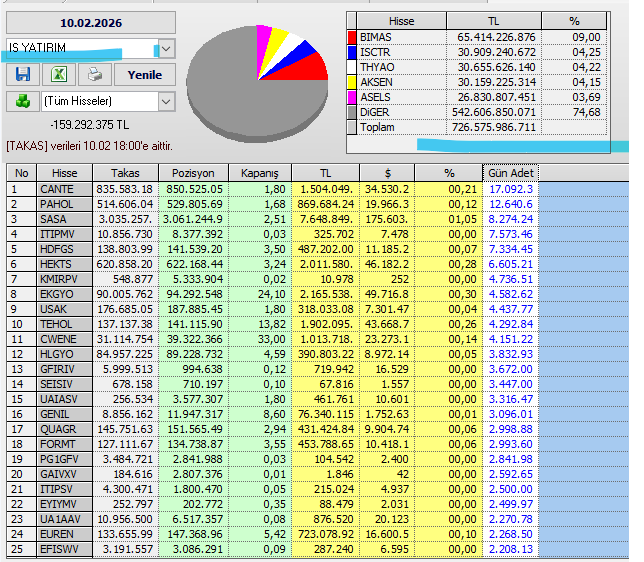
Task: Click the Gün Adet value 17.092.3
Action: tap(511, 189)
